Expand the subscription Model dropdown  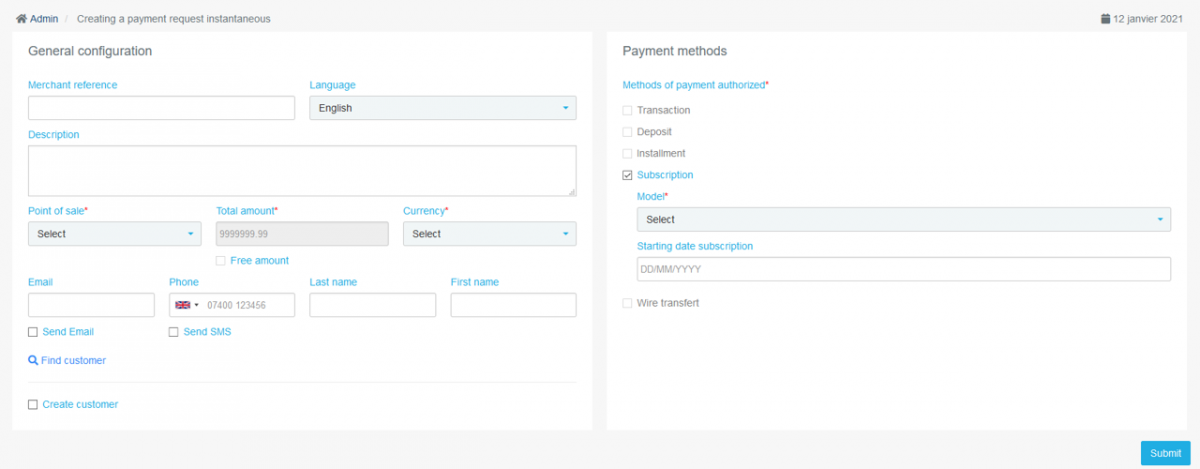pos(904,219)
